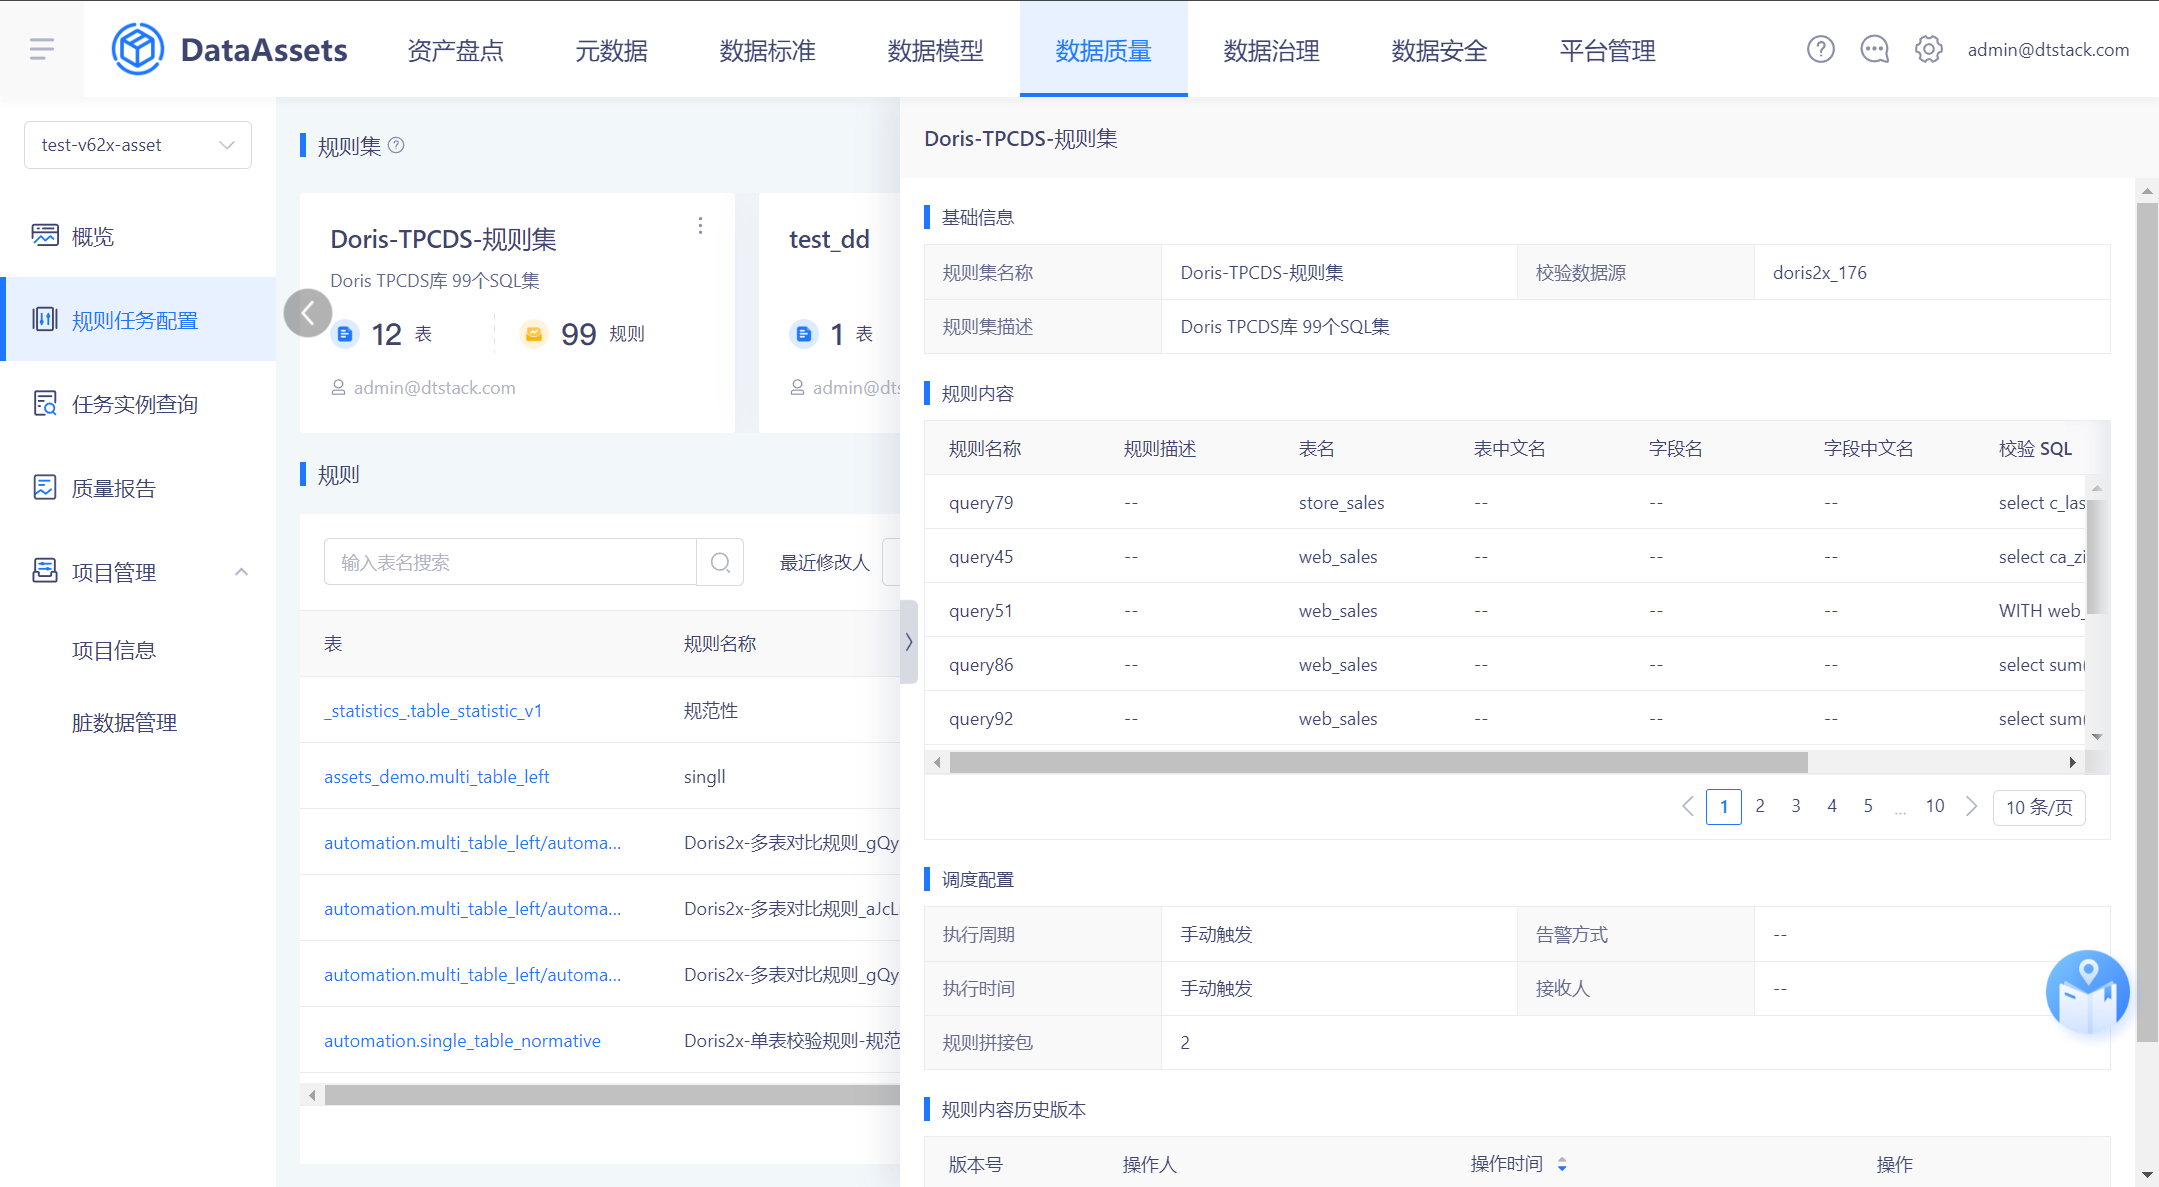The height and width of the screenshot is (1187, 2159).
Task: Click the query92 rule name cell
Action: coord(981,718)
